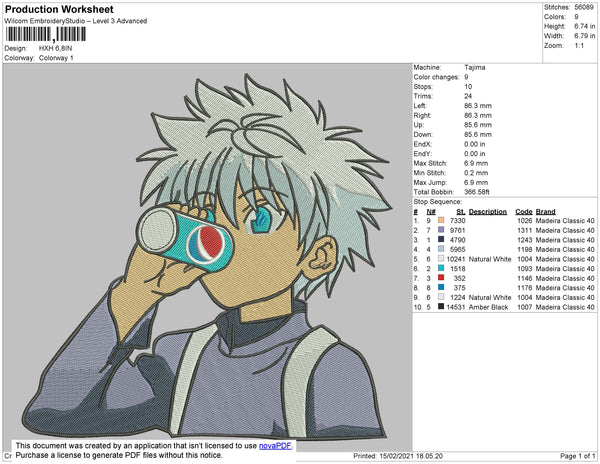
Task: Click the width value "6.79 in"
Action: coord(584,36)
